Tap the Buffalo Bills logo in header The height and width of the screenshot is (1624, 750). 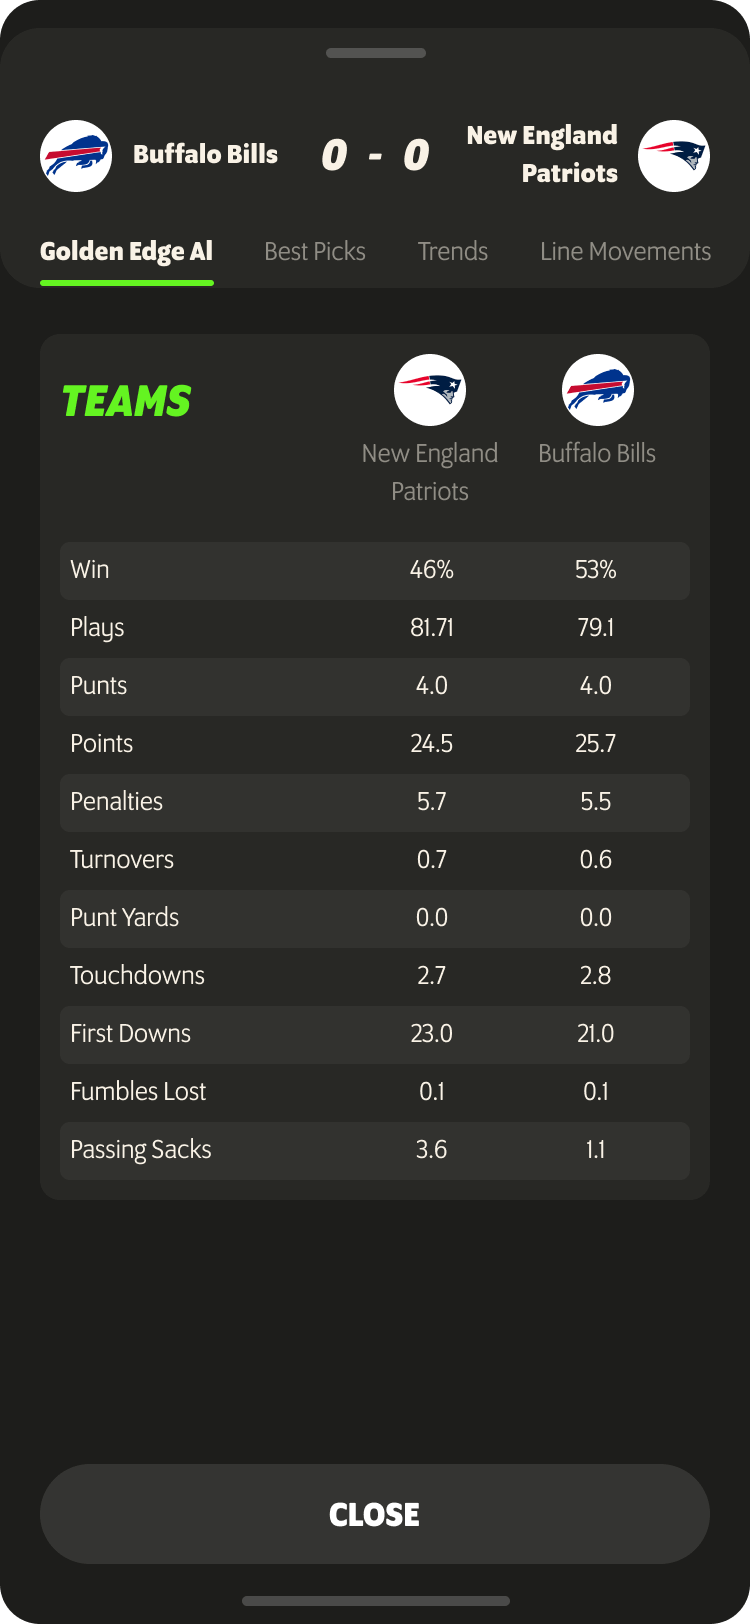coord(76,156)
